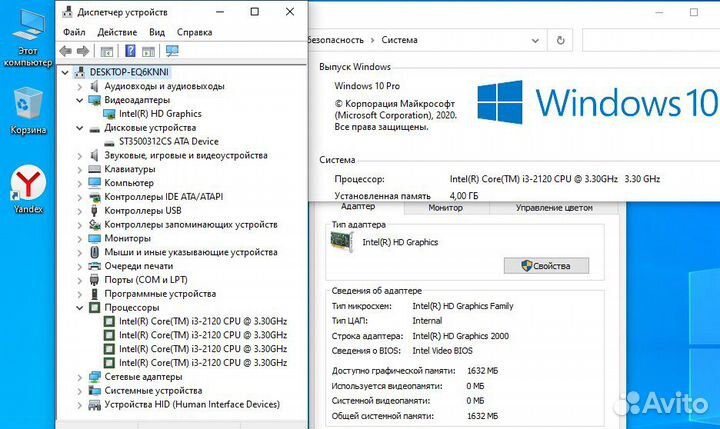The height and width of the screenshot is (429, 720).
Task: Select the Recycle Bin desktop icon
Action: coord(28,111)
